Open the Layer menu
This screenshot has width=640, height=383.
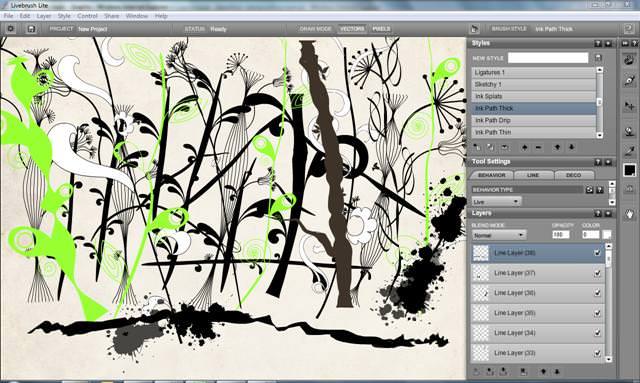pos(44,16)
